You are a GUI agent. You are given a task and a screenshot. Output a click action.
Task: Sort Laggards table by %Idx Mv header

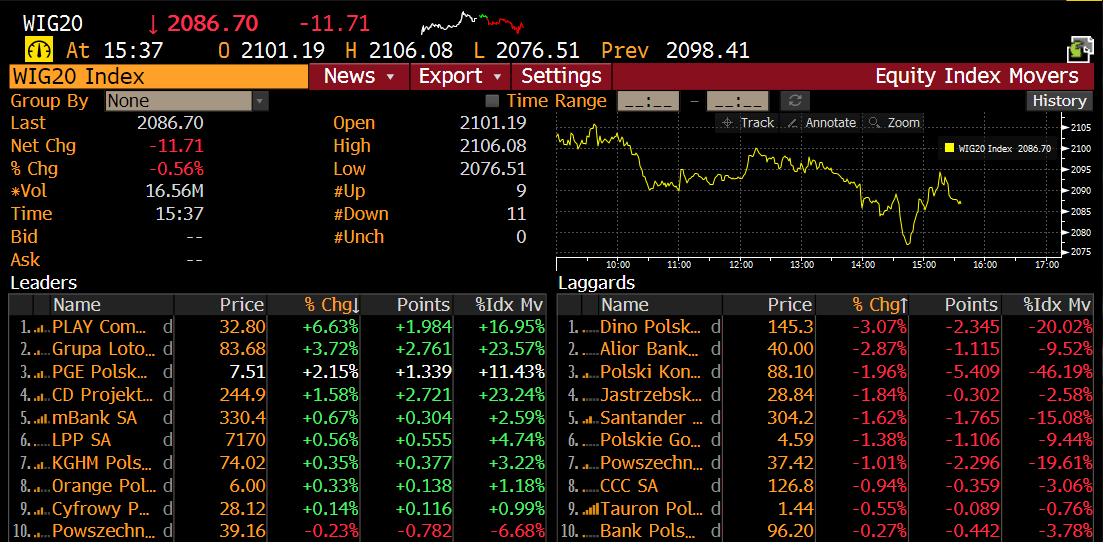1048,305
